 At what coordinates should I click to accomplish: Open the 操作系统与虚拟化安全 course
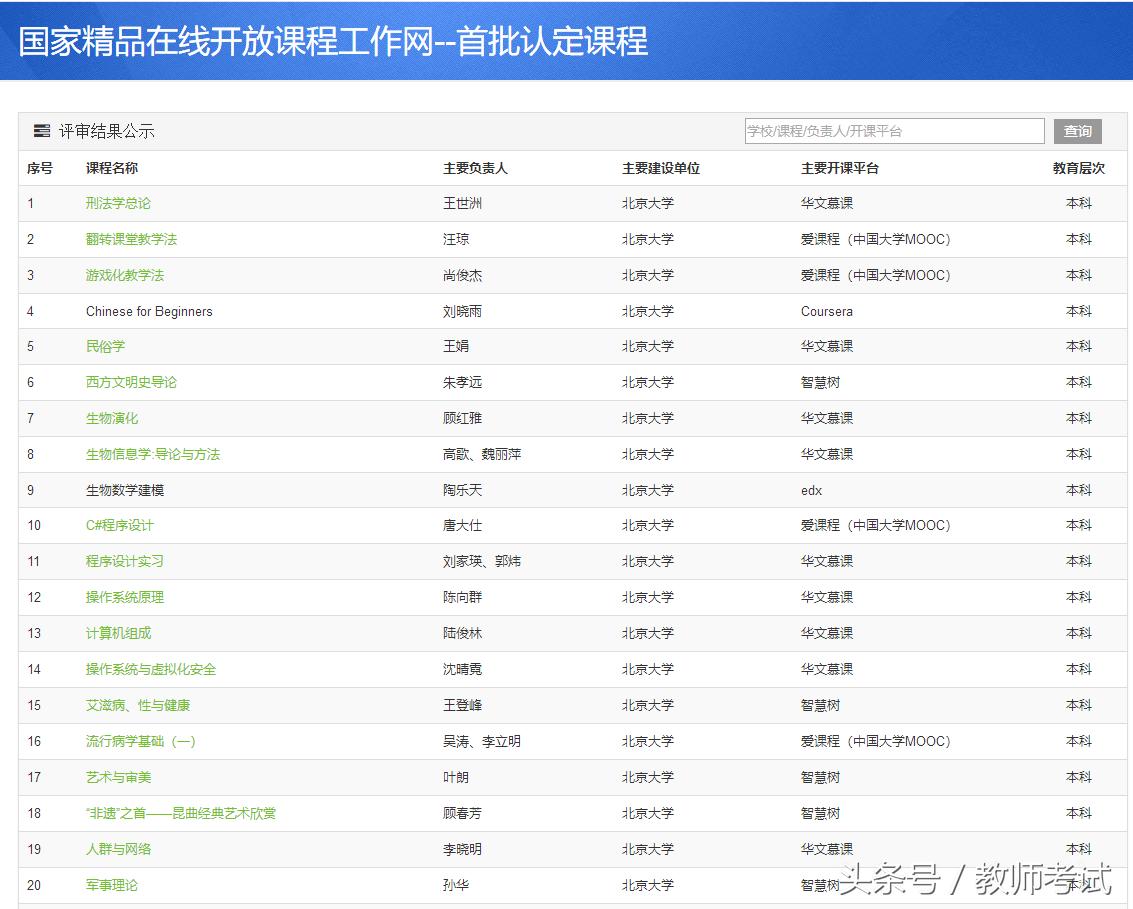[151, 669]
